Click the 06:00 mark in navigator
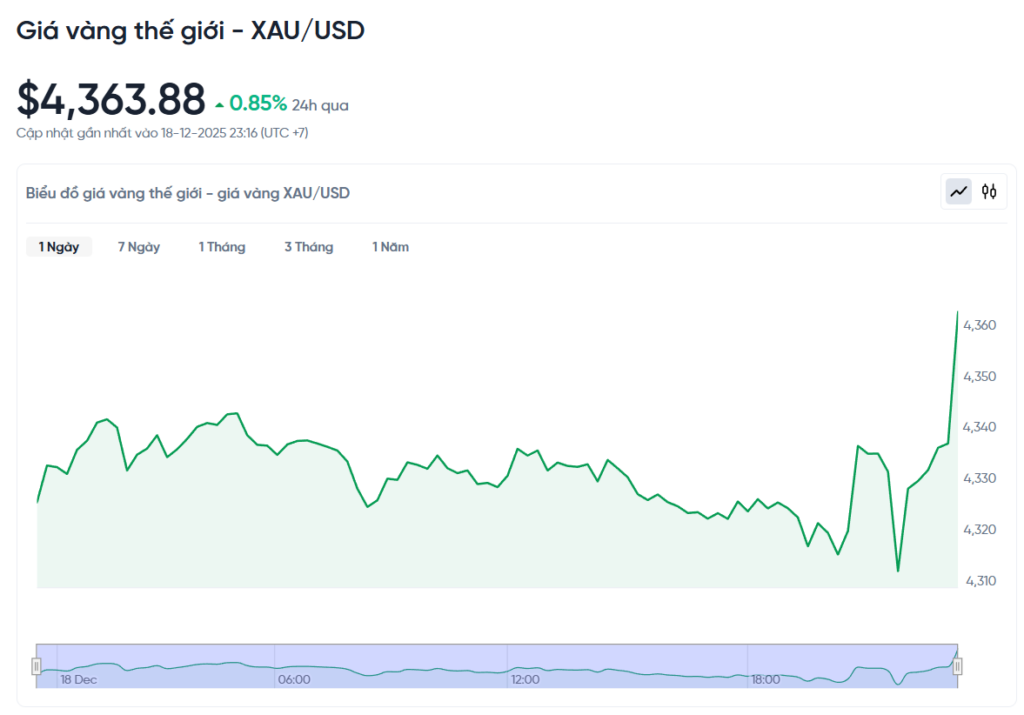The width and height of the screenshot is (1024, 715). click(294, 680)
